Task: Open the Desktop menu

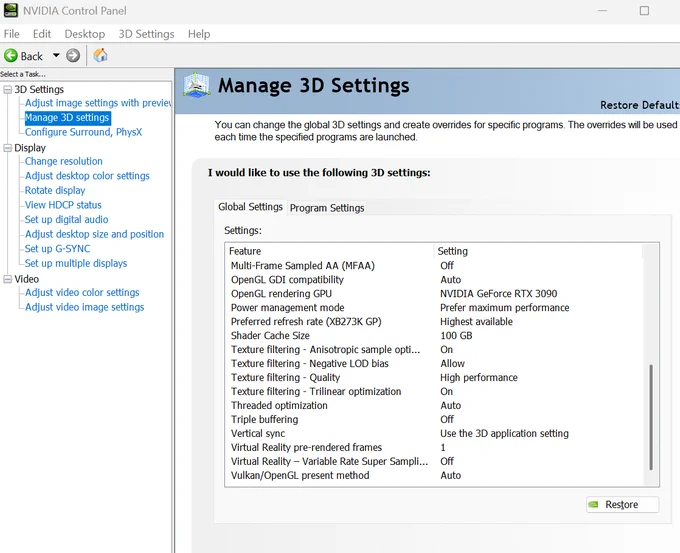Action: tap(85, 34)
